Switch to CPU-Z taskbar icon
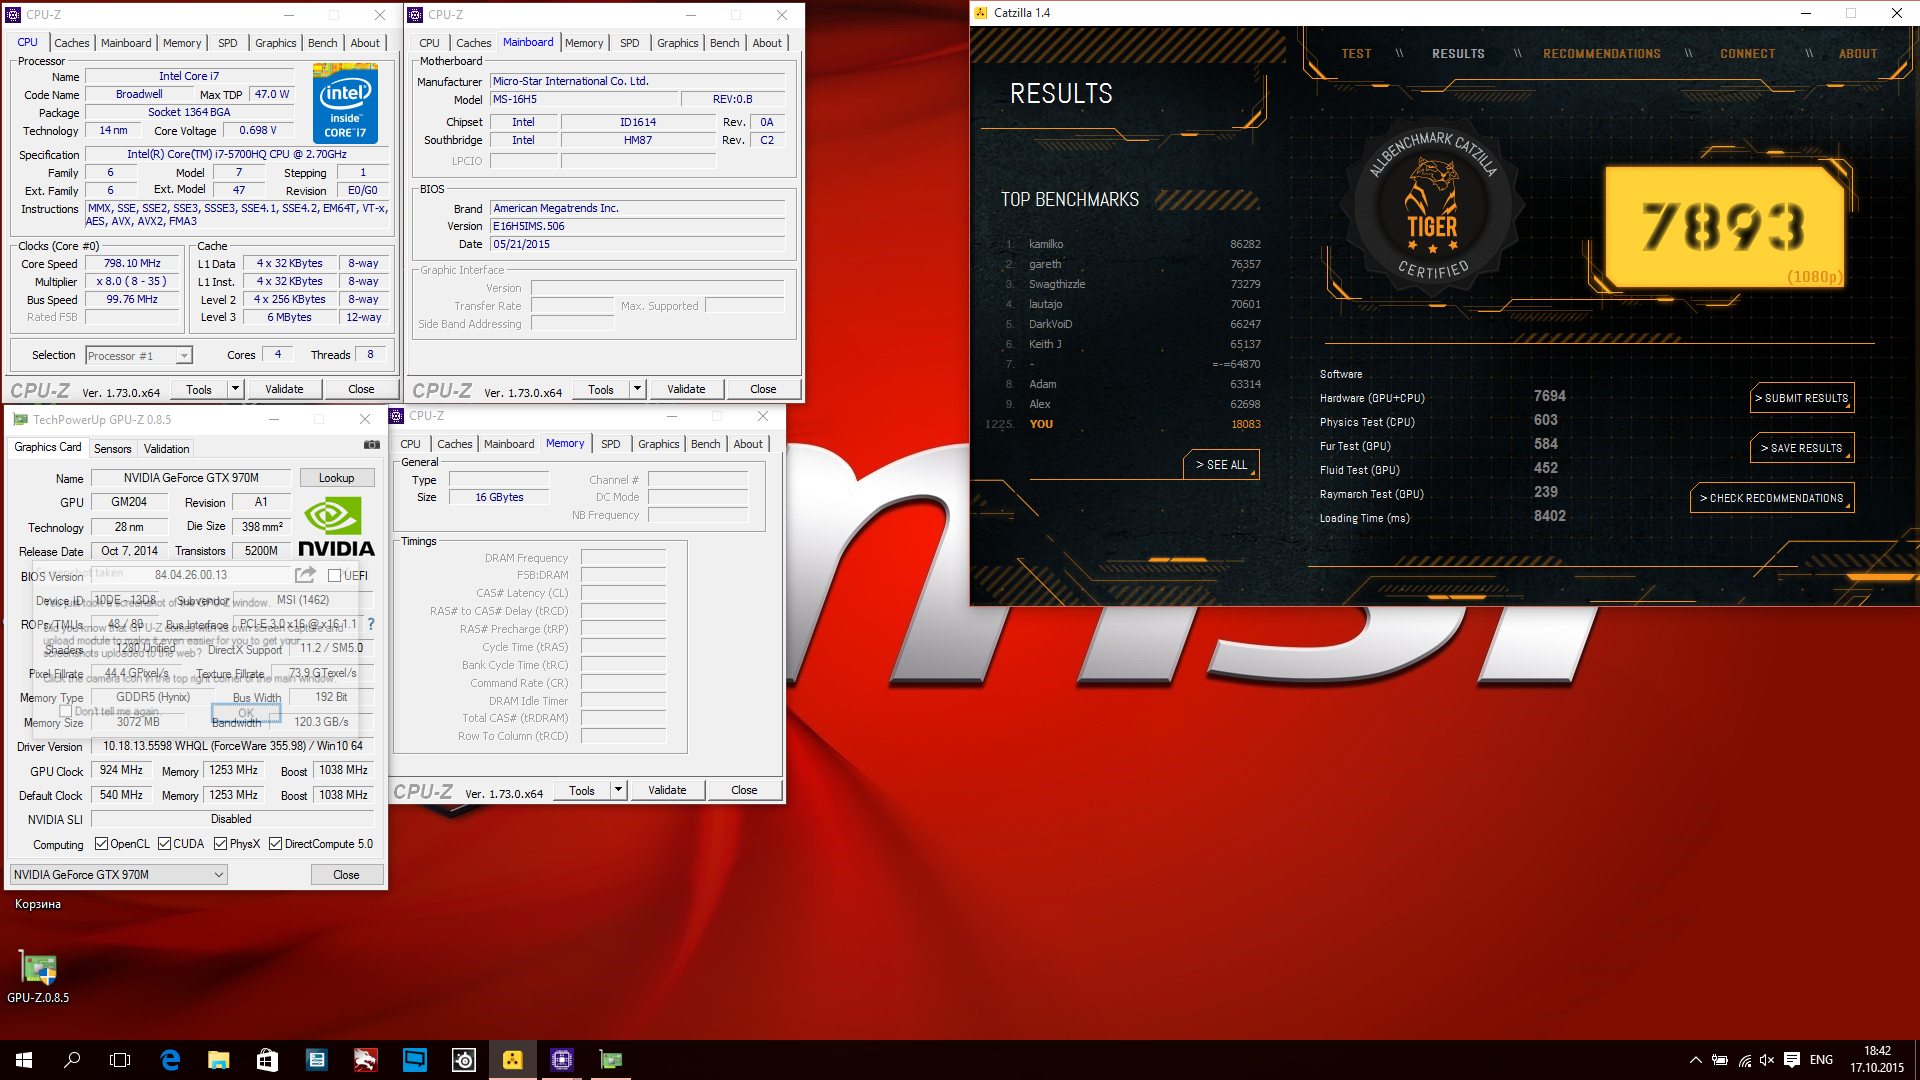Viewport: 1920px width, 1080px height. pyautogui.click(x=562, y=1060)
